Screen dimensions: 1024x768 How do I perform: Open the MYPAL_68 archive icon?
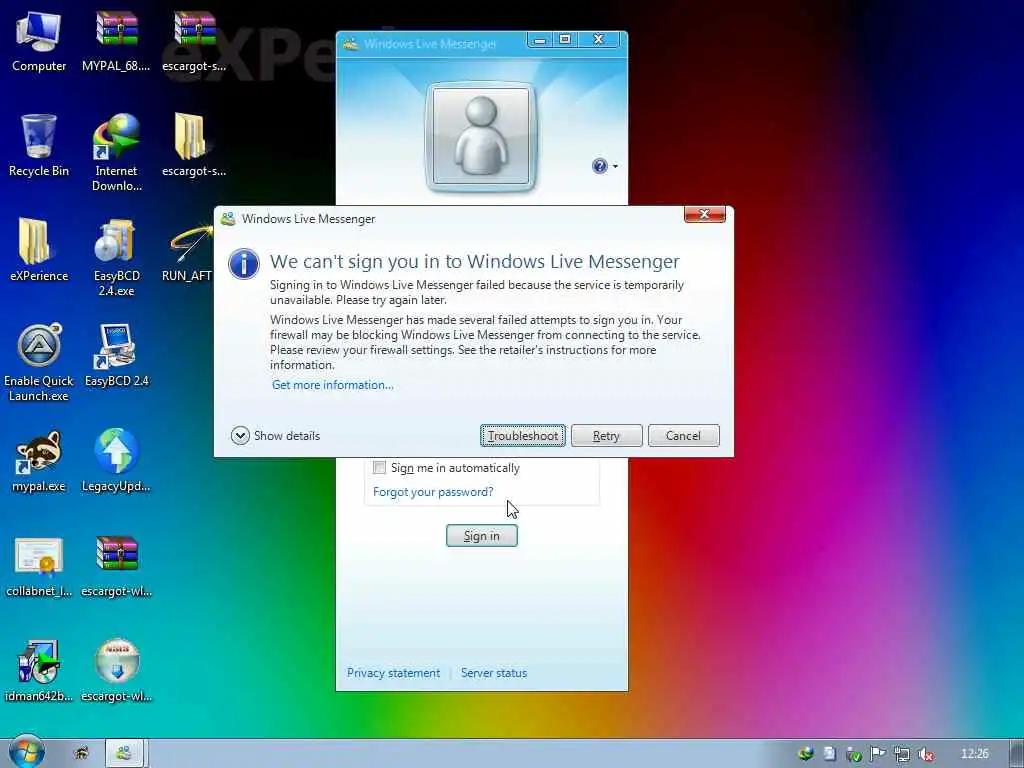tap(116, 42)
